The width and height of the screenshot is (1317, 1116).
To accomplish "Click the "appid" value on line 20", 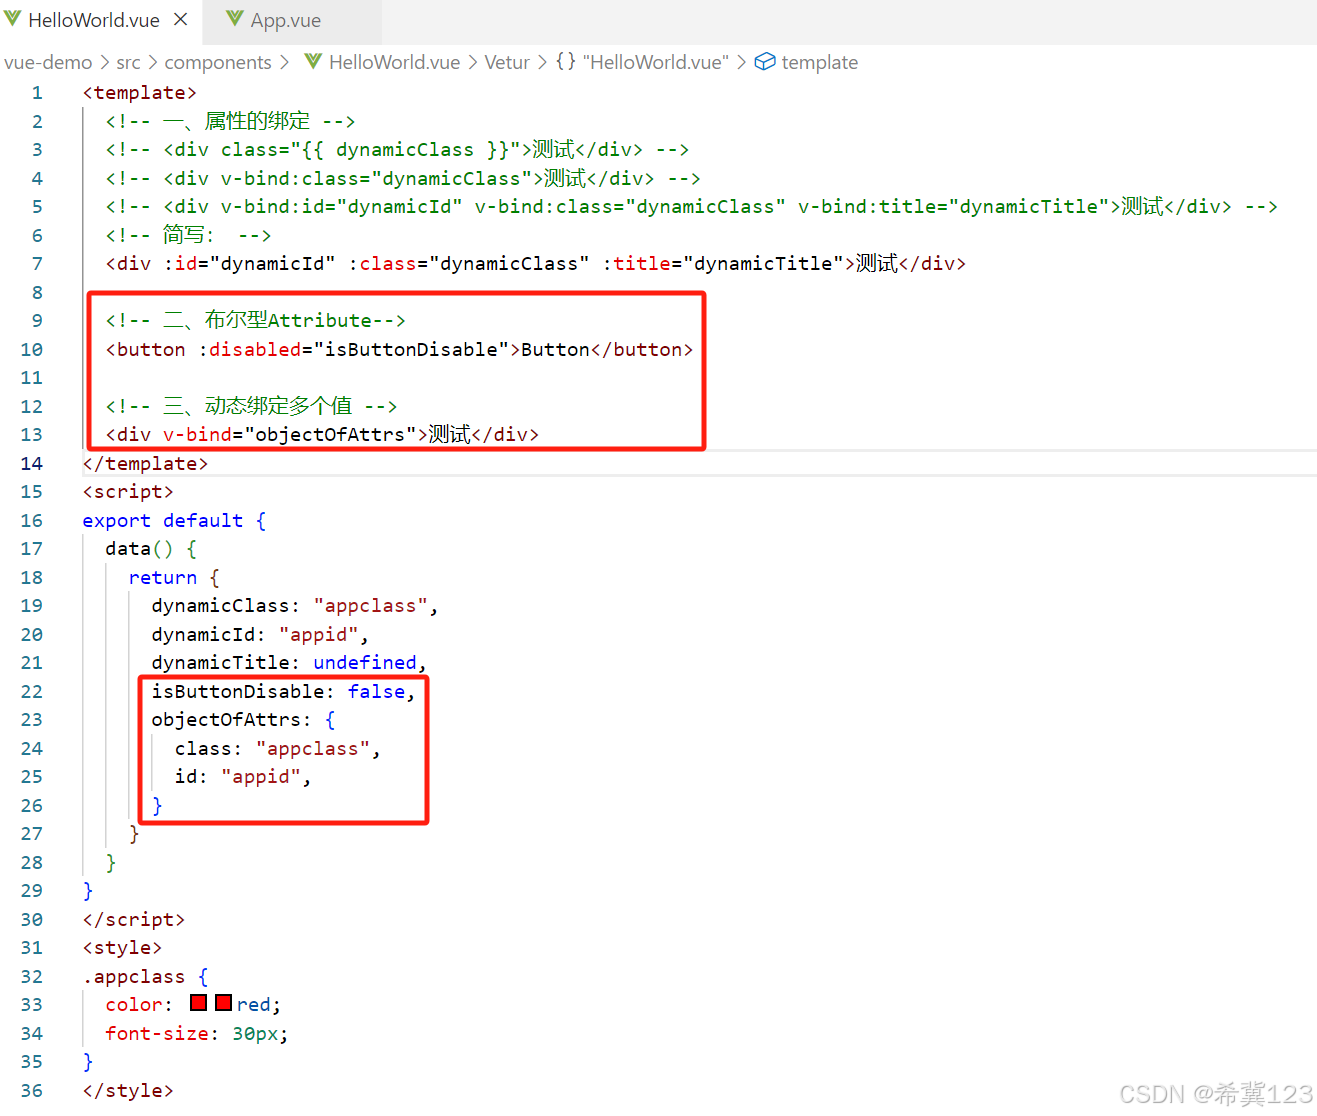I will (319, 634).
